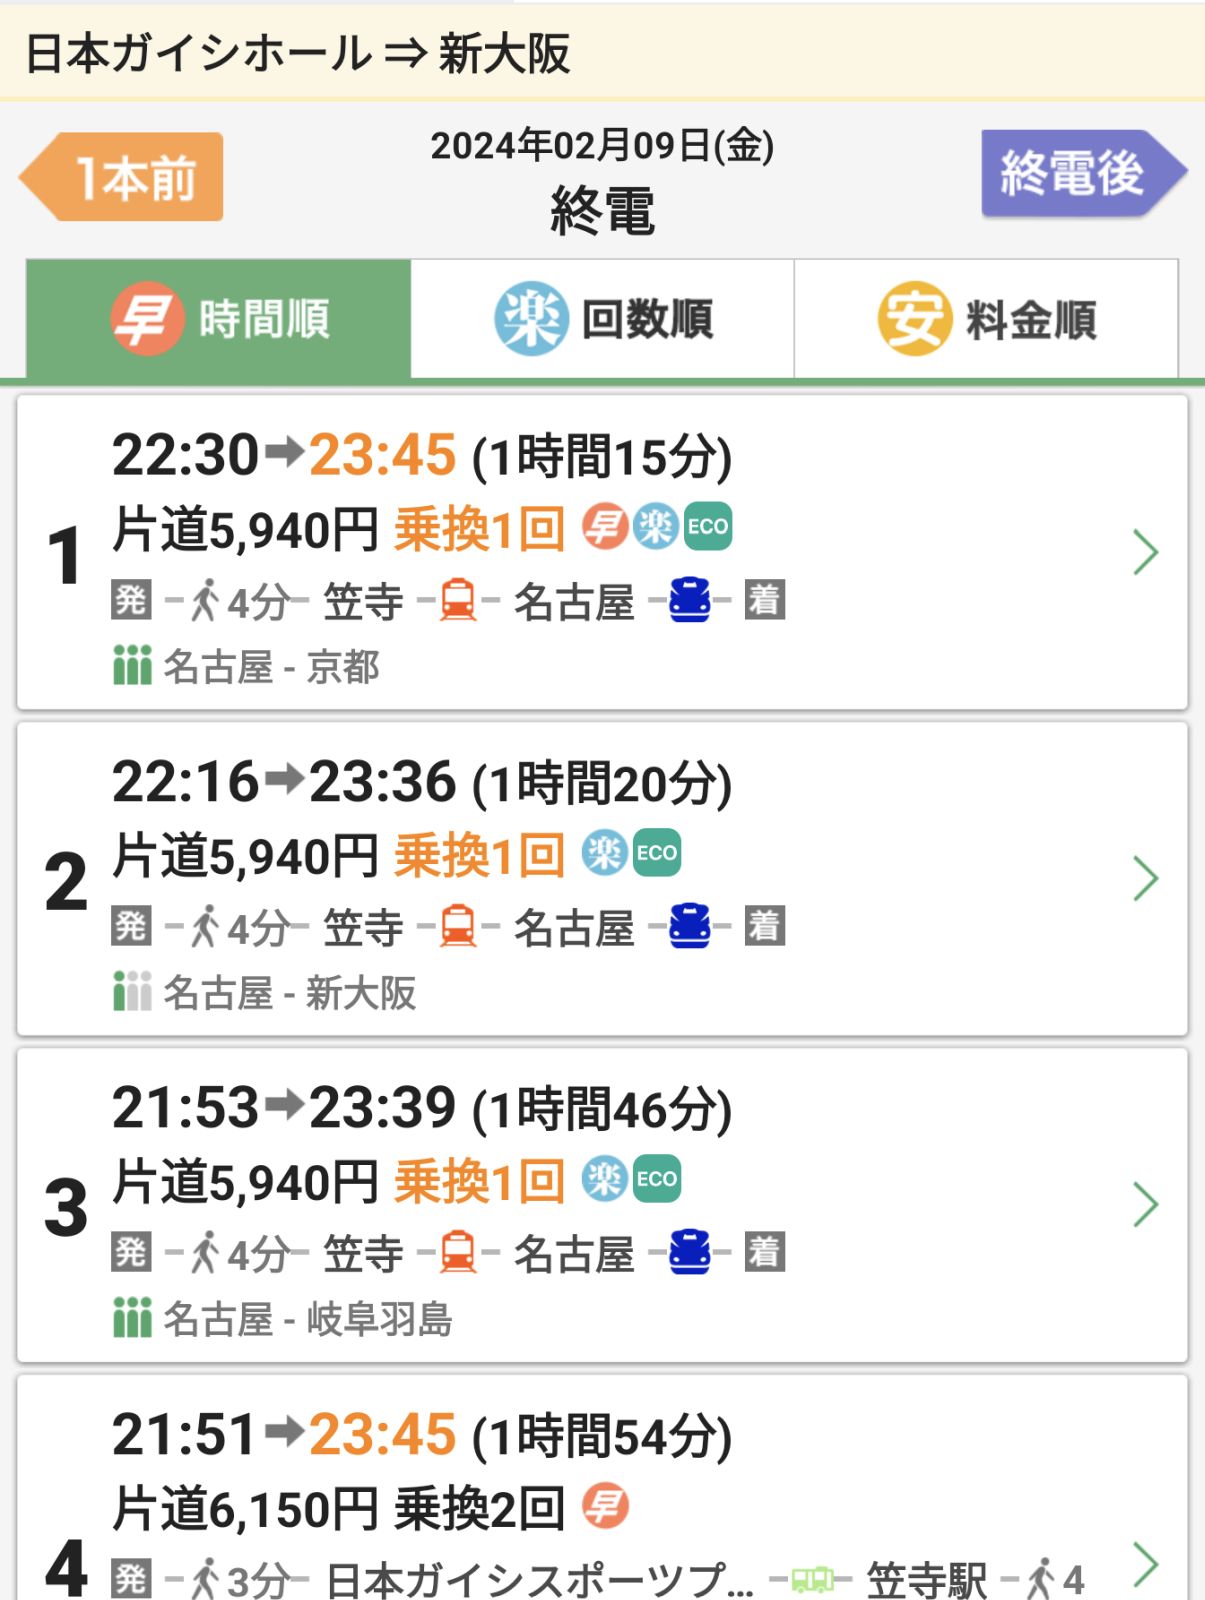The width and height of the screenshot is (1205, 1600).
Task: Tap the 早 icon in route 4
Action: coord(605,1506)
